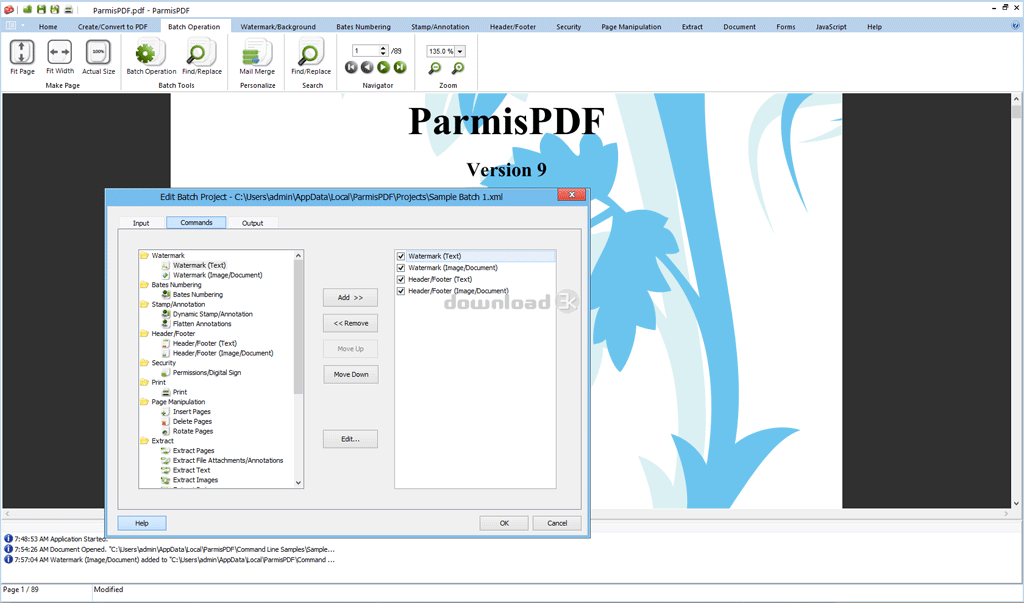Viewport: 1024px width, 603px height.
Task: Go to previous page navigator icon
Action: click(x=367, y=67)
